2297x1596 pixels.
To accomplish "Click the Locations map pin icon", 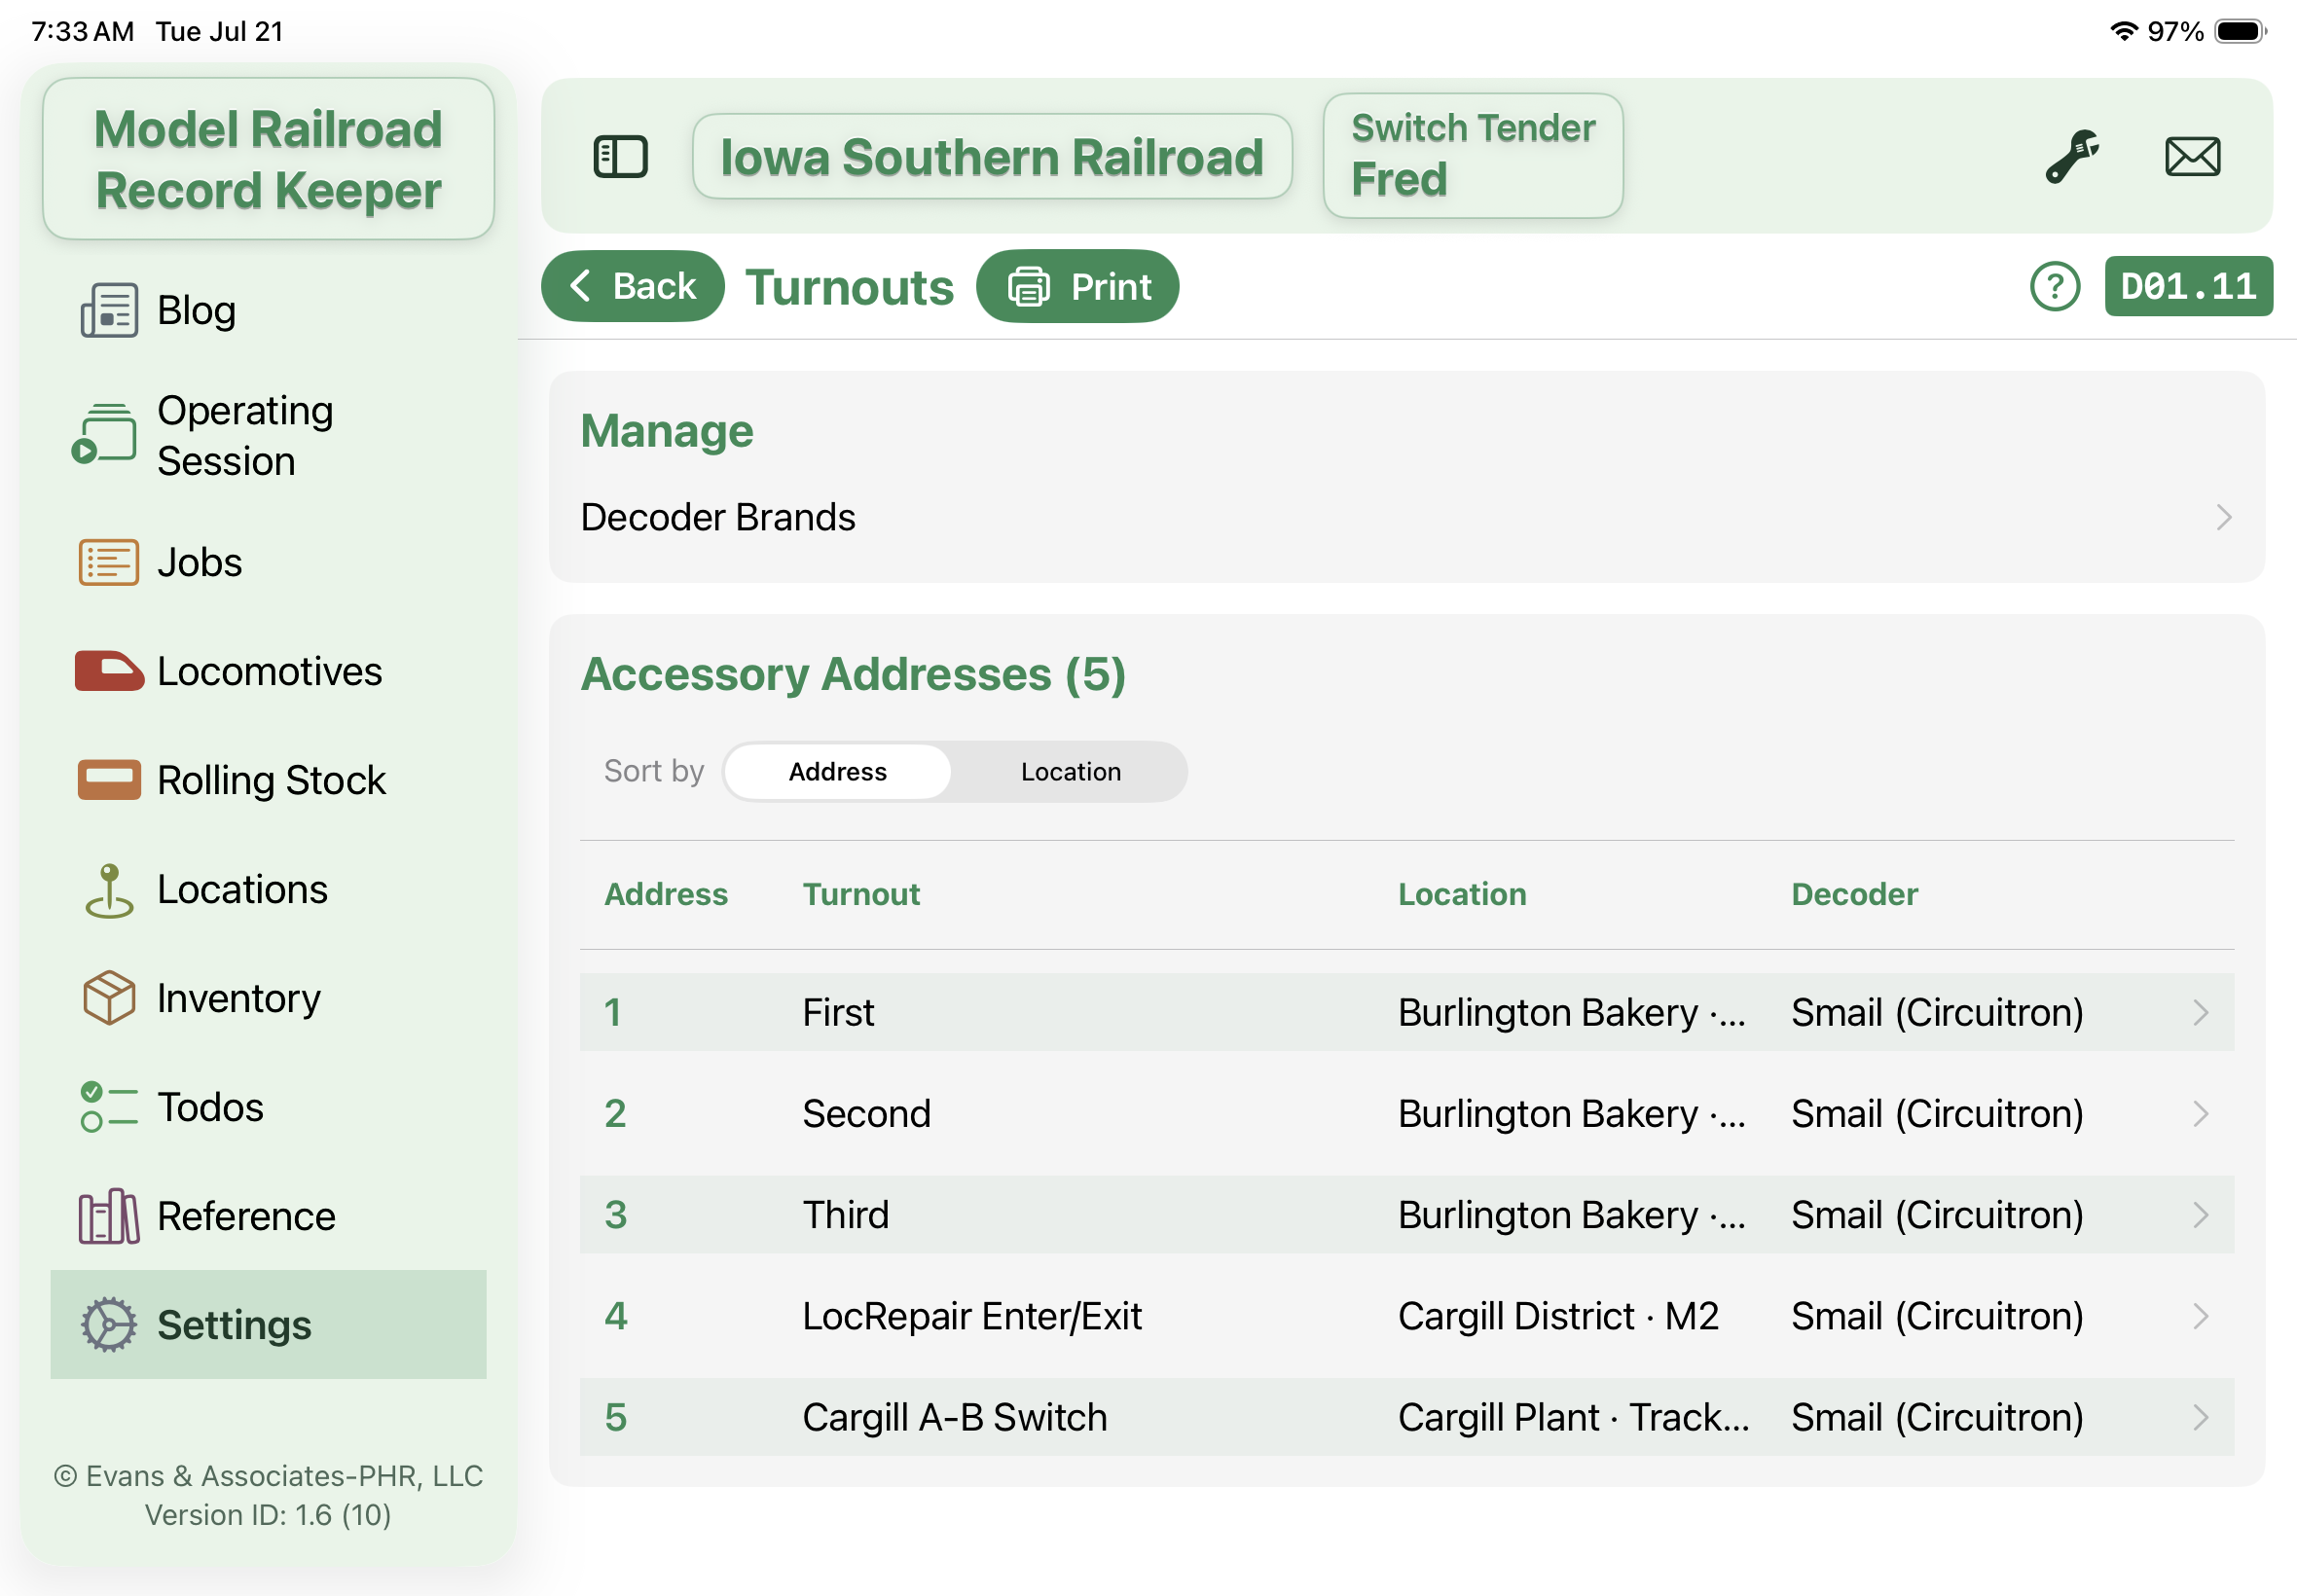I will [x=108, y=890].
